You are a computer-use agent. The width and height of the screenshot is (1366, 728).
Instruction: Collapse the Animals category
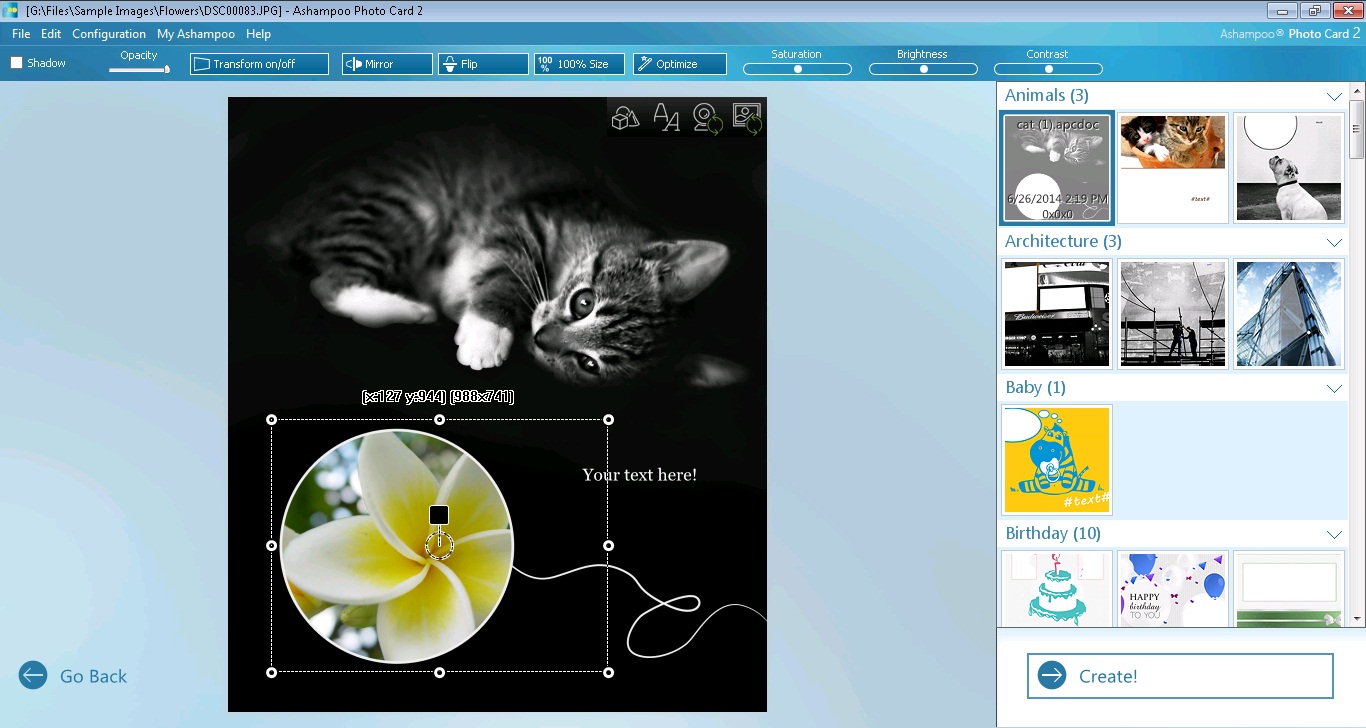coord(1333,96)
